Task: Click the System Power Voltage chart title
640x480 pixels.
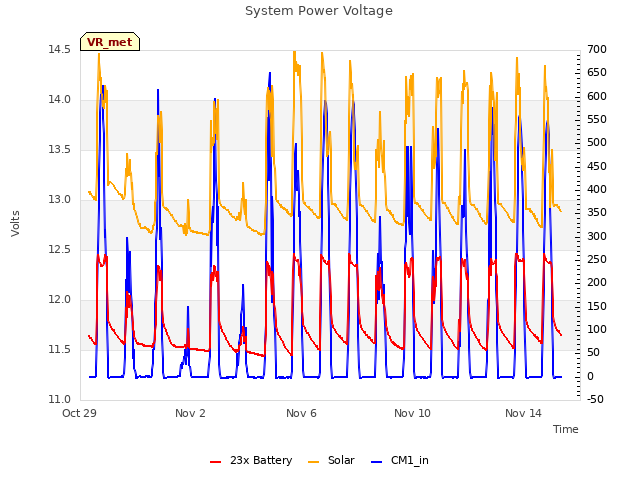Action: pos(319,11)
